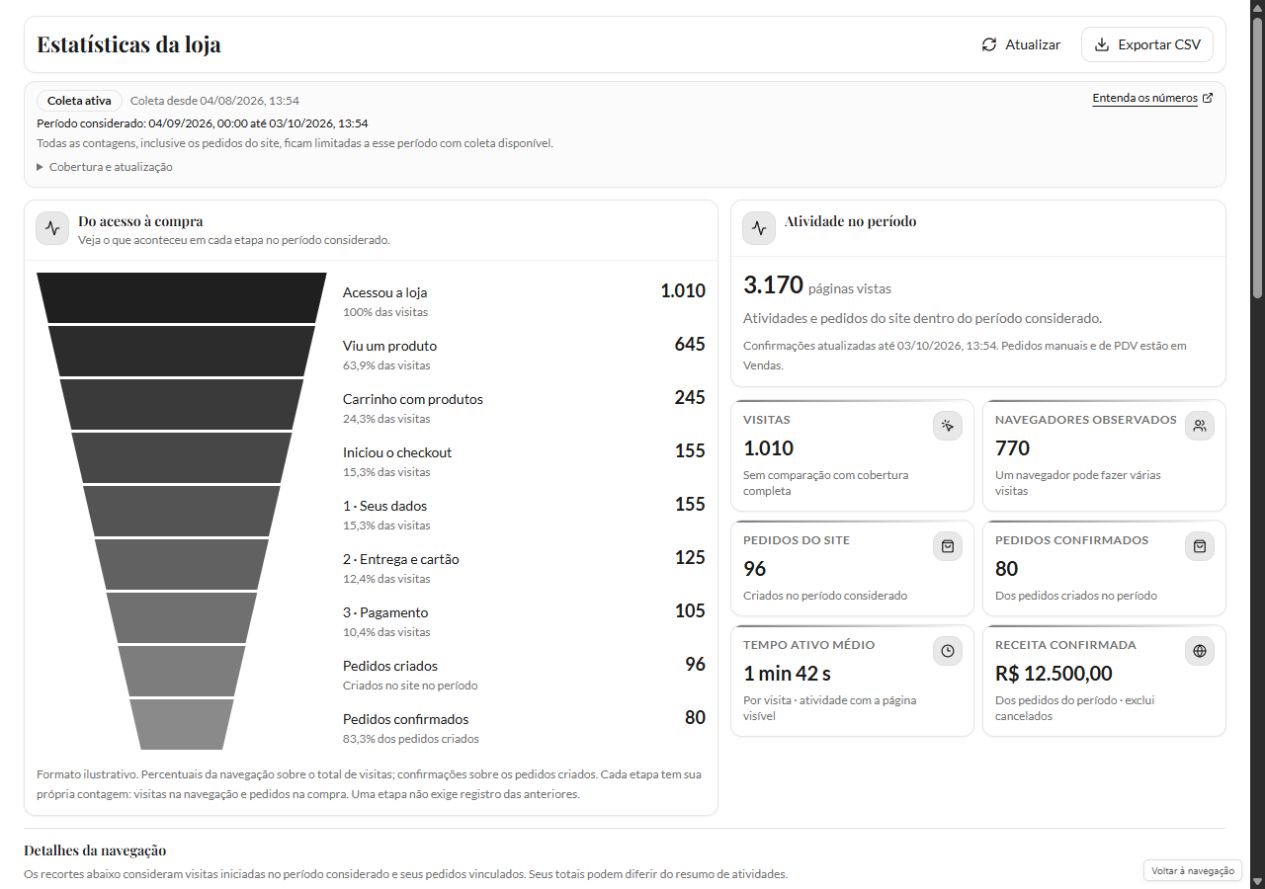The height and width of the screenshot is (889, 1265).
Task: Click the bag icon on Pedidos do site card
Action: [947, 546]
